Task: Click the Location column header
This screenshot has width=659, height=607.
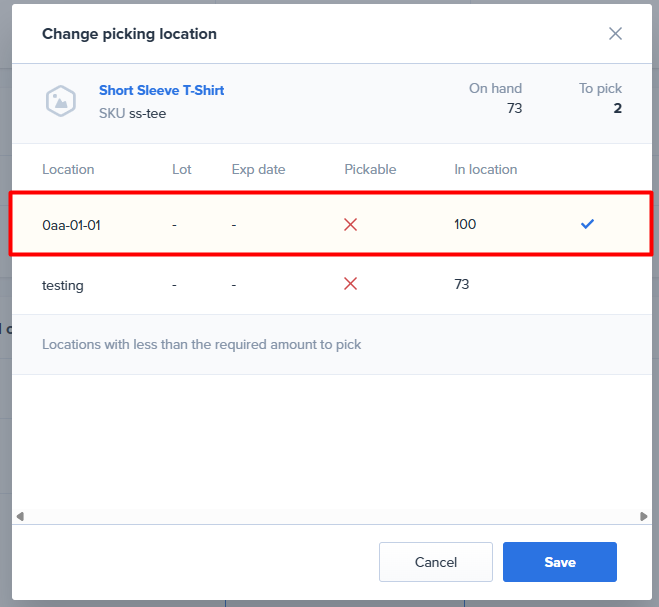Action: 68,169
